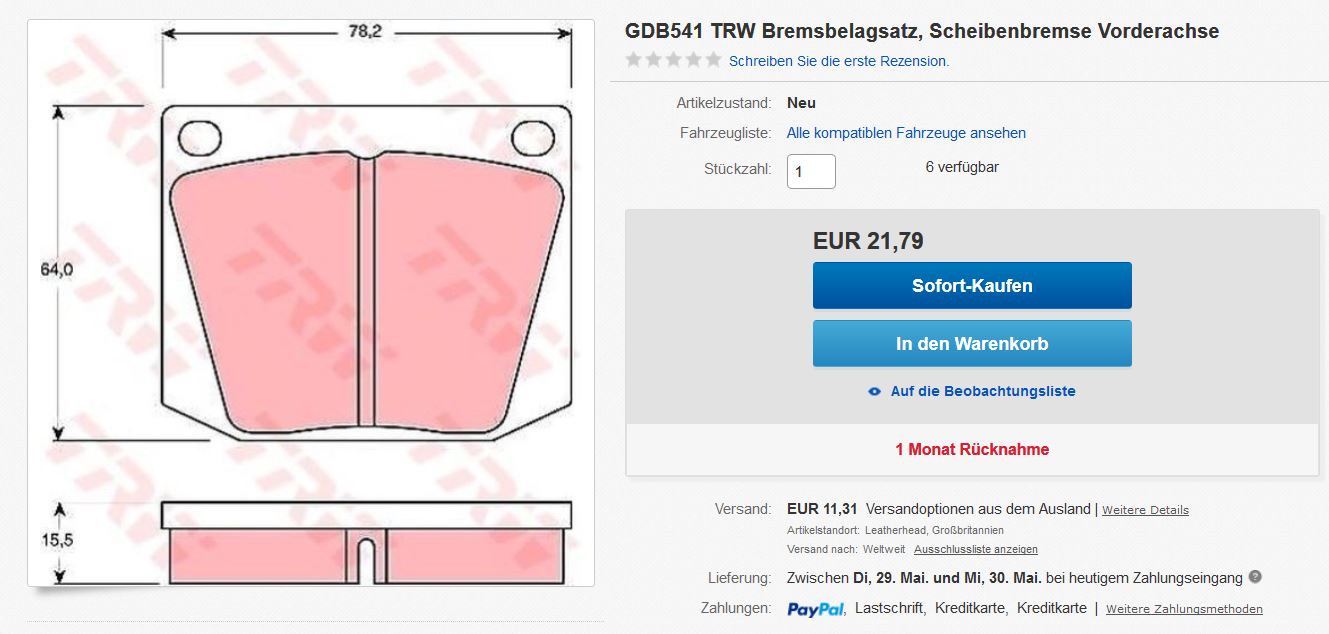Click the delivery info question mark icon
This screenshot has width=1329, height=634.
click(x=1255, y=577)
